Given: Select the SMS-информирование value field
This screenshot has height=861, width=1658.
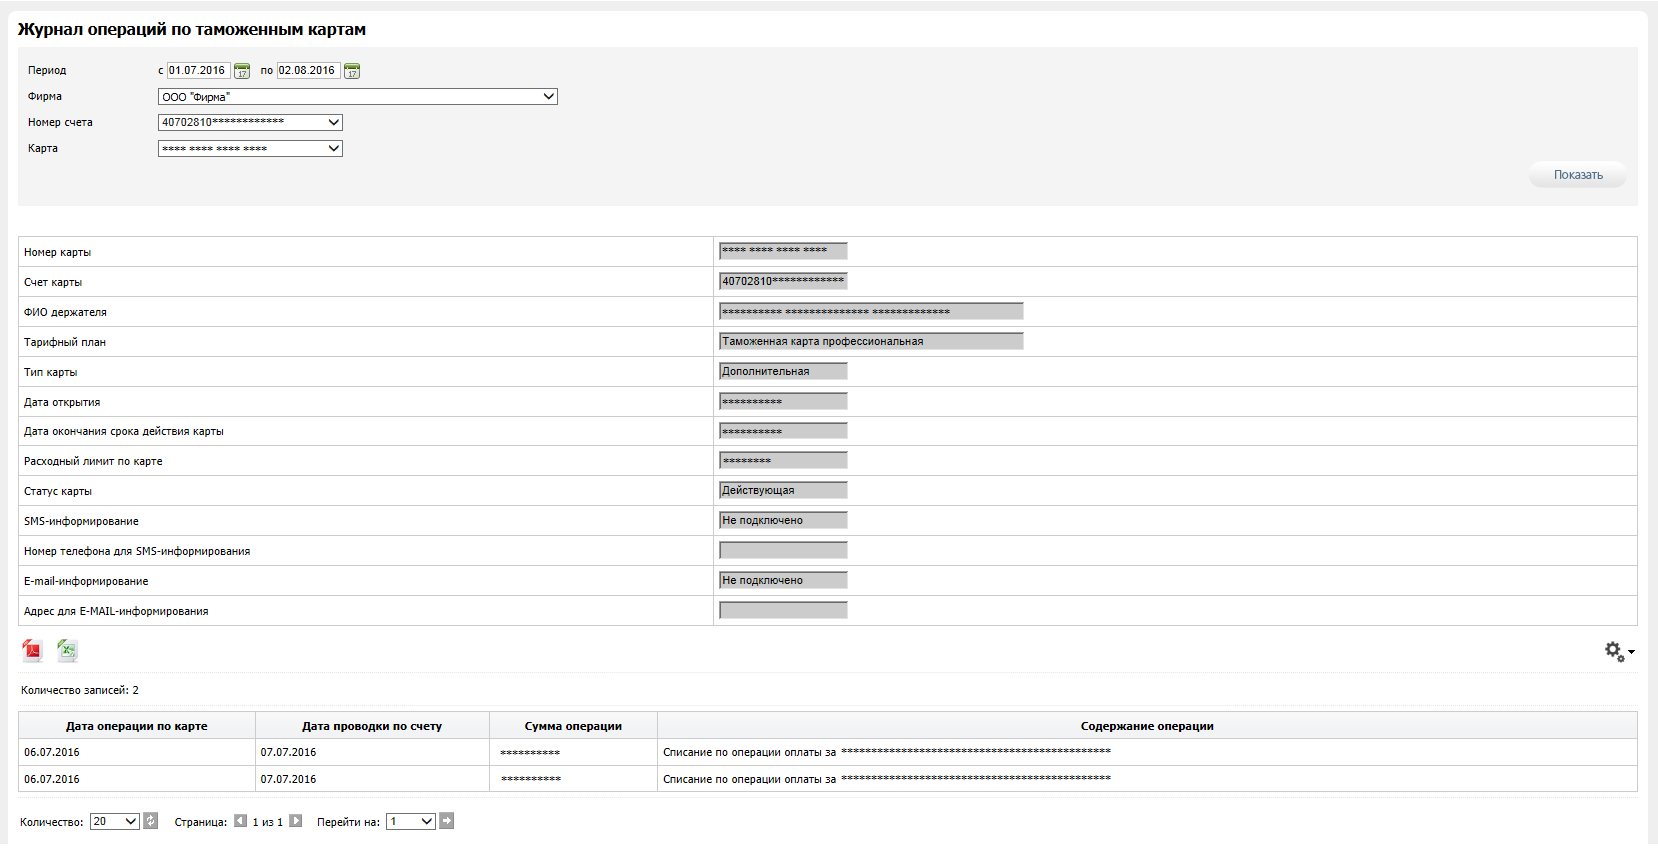Looking at the screenshot, I should pos(783,520).
